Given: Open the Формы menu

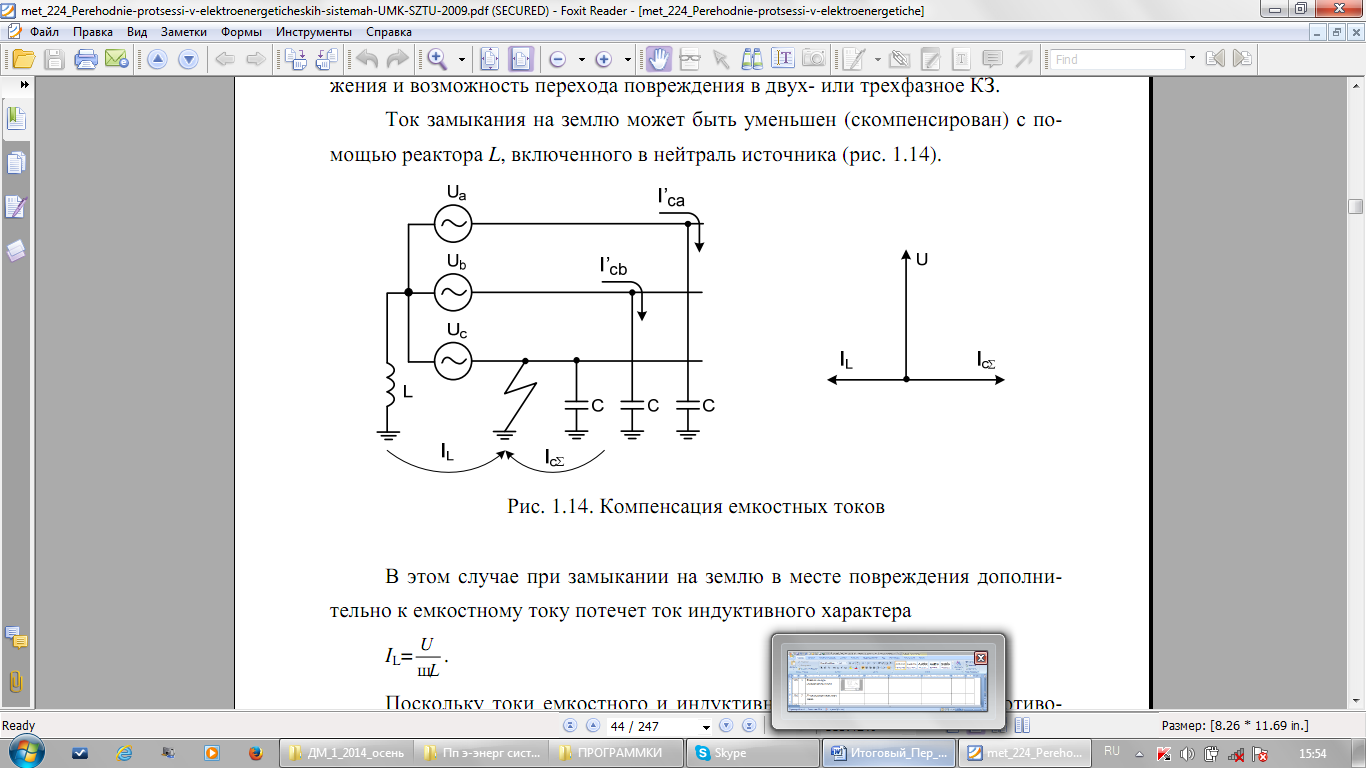Looking at the screenshot, I should click(241, 32).
